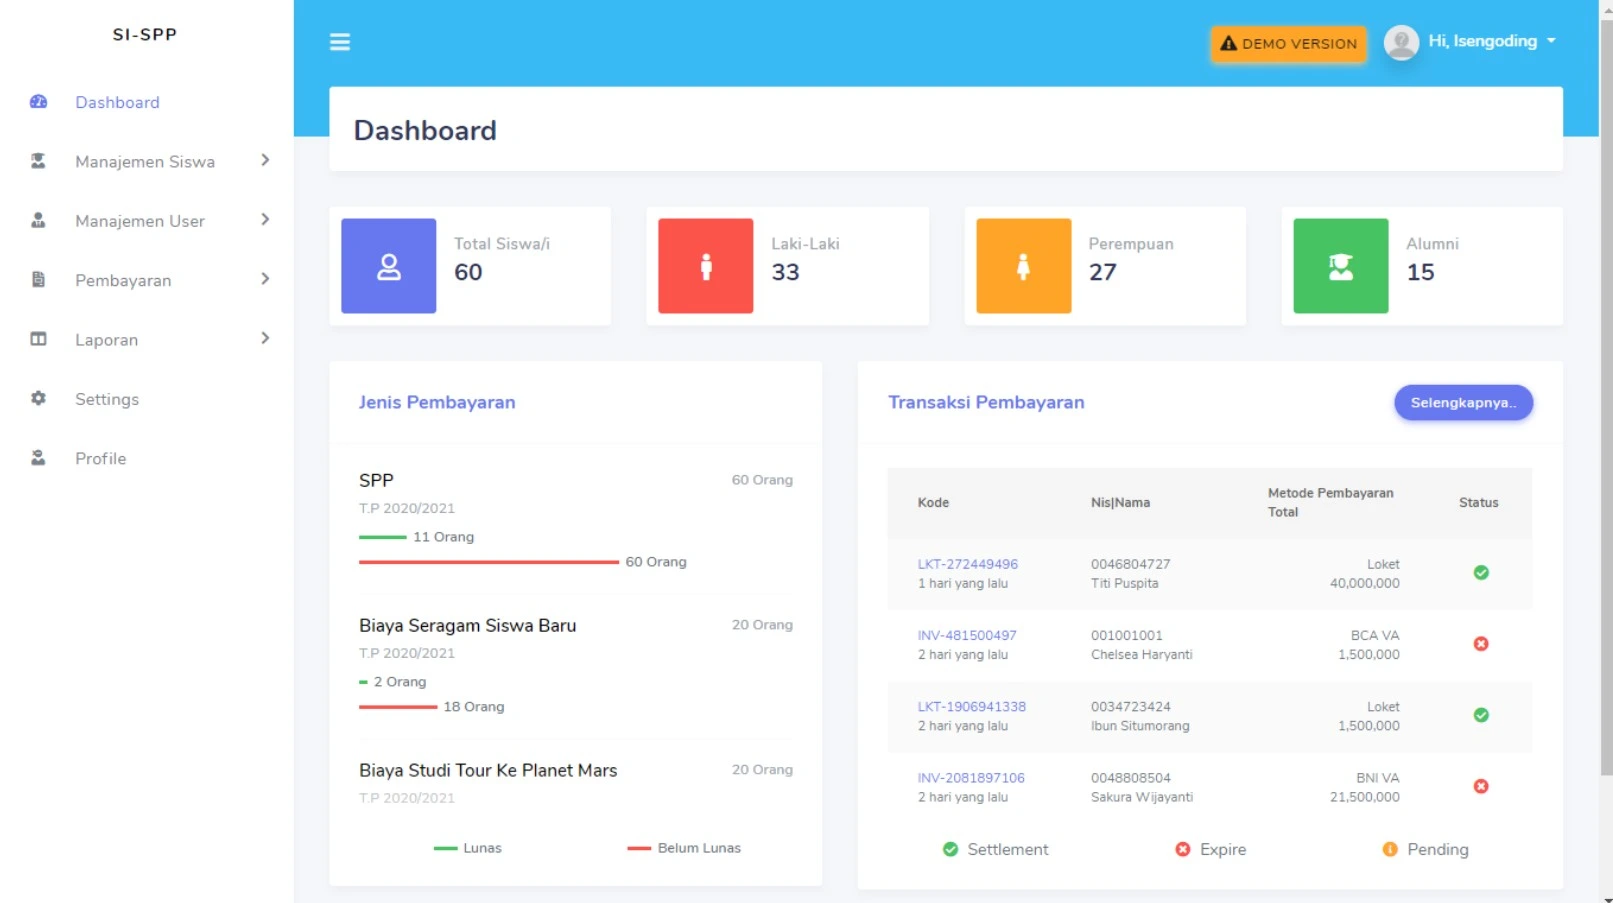
Task: Click the red expire status icon for INV-481500497
Action: pos(1481,644)
